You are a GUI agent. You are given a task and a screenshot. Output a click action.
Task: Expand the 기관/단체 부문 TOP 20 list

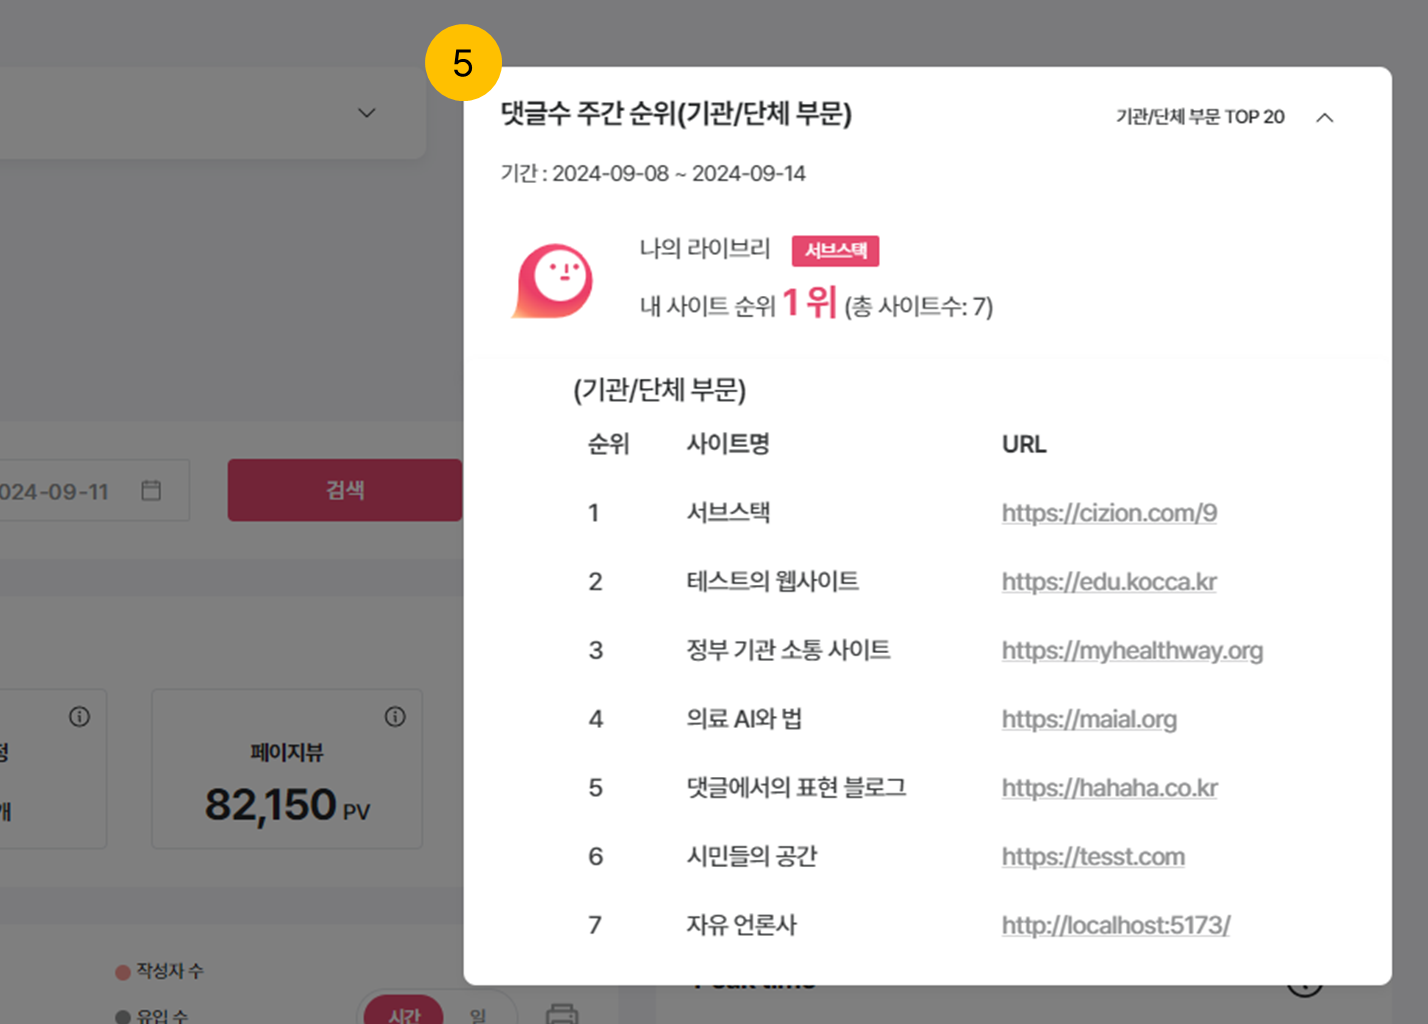coord(1199,117)
